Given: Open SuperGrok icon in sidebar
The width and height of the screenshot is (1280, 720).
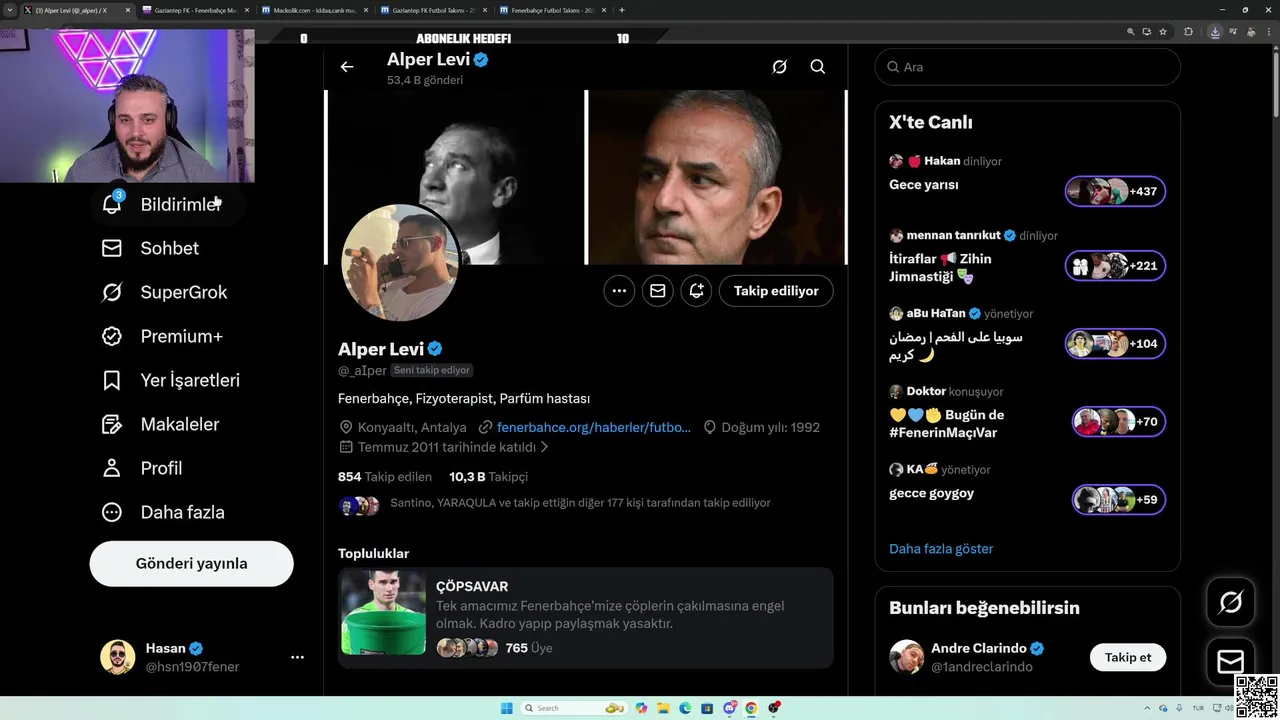Looking at the screenshot, I should pos(112,292).
